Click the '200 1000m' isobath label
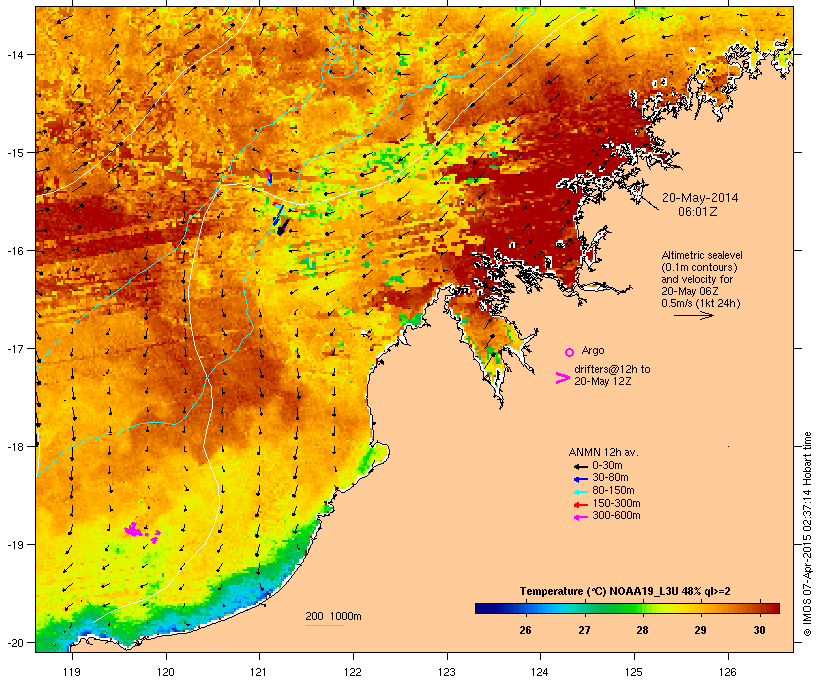Image resolution: width=820 pixels, height=680 pixels. point(333,616)
